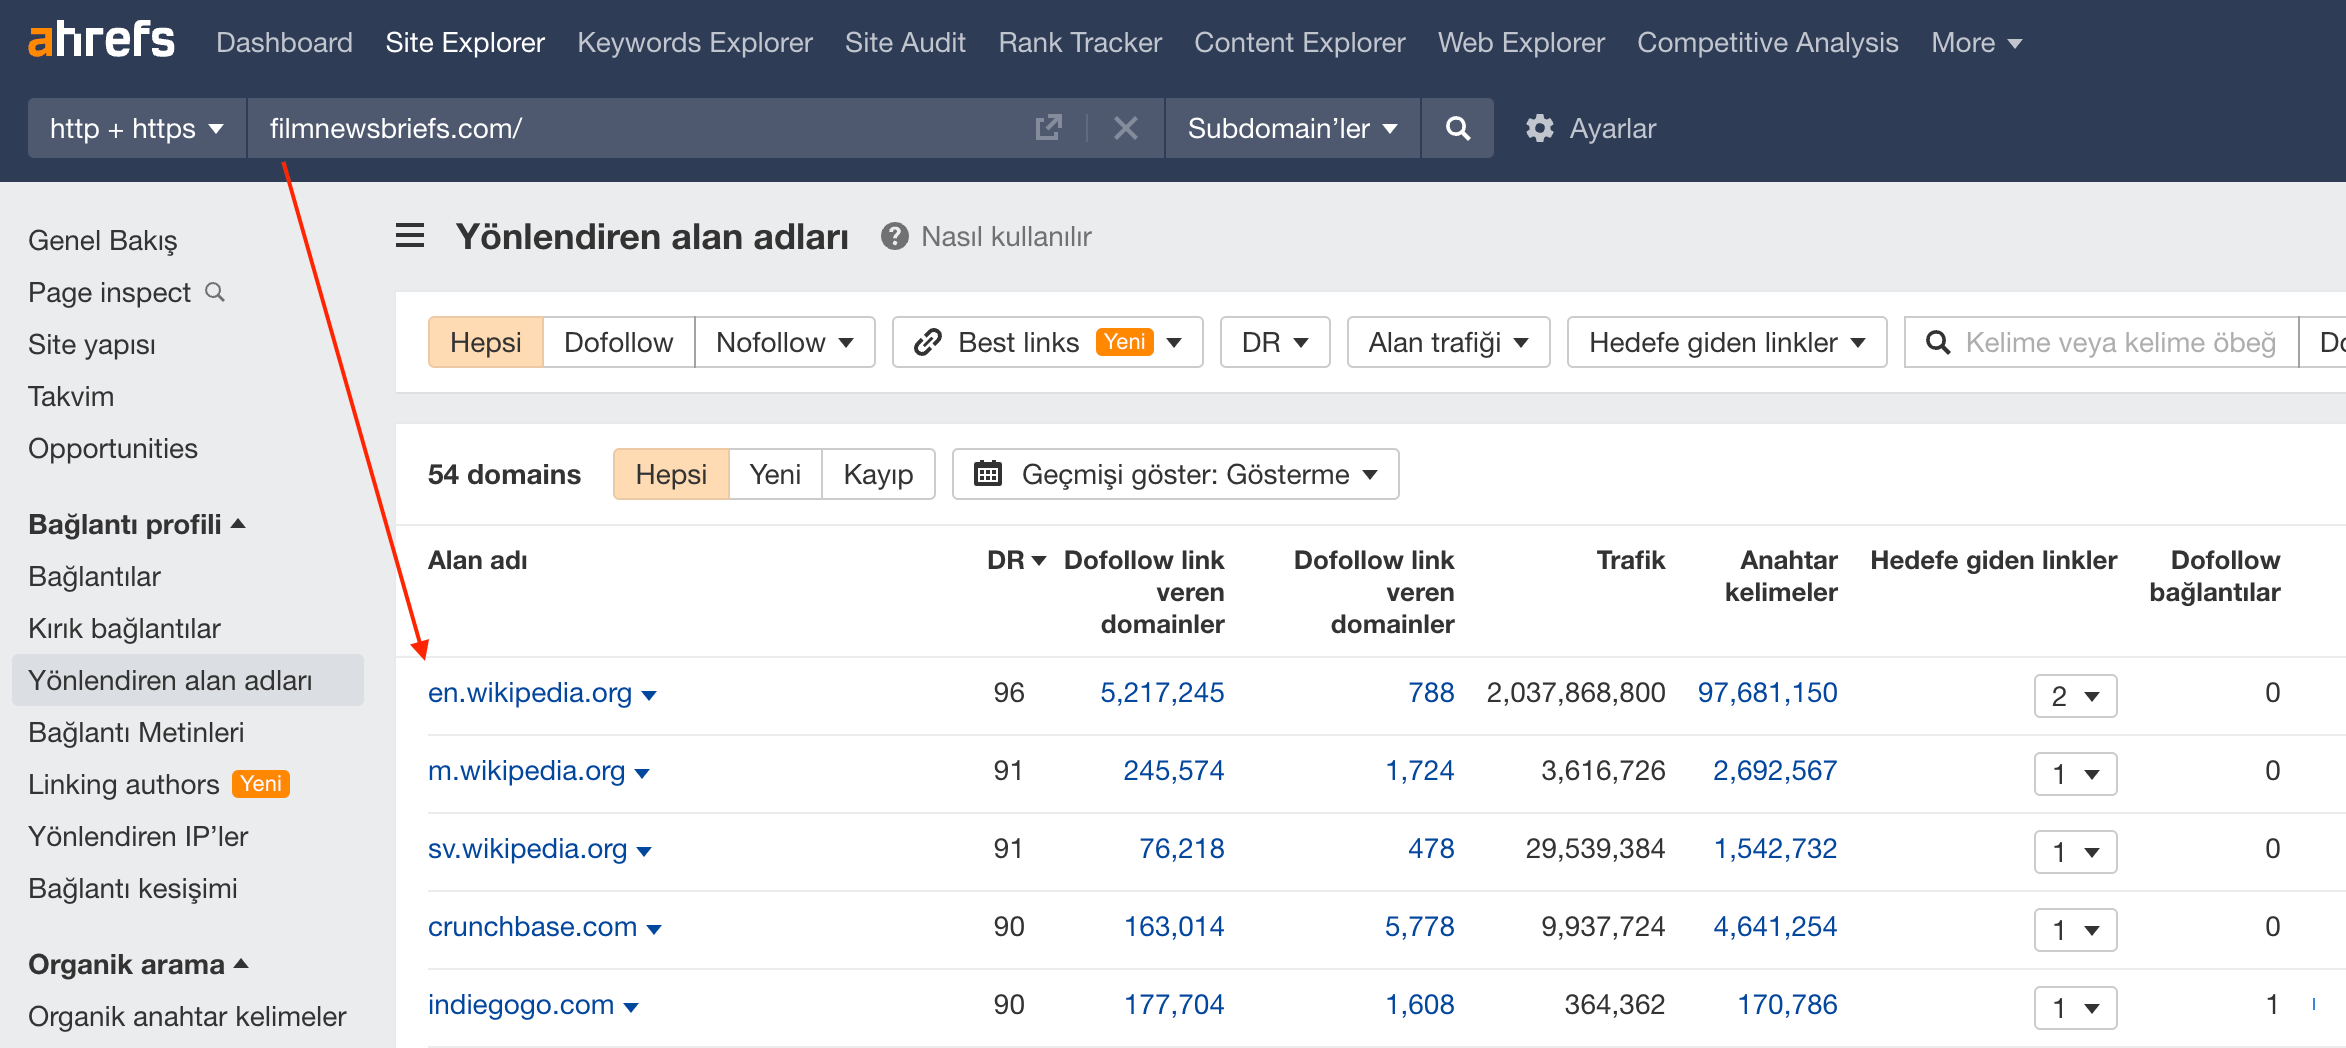Open Web Explorer
The image size is (2346, 1048).
coord(1521,42)
